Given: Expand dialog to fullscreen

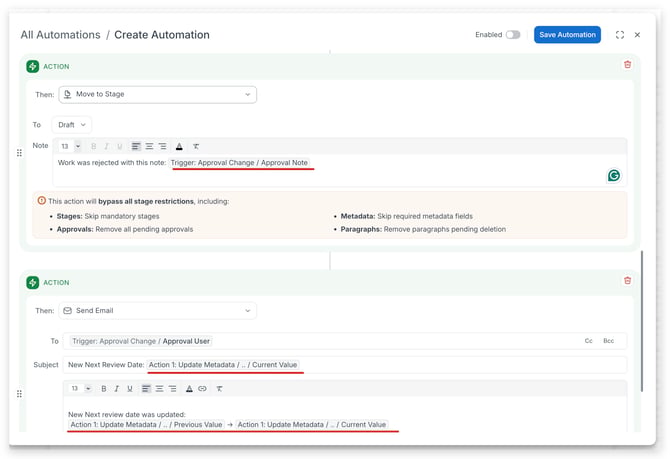Looking at the screenshot, I should coord(620,35).
